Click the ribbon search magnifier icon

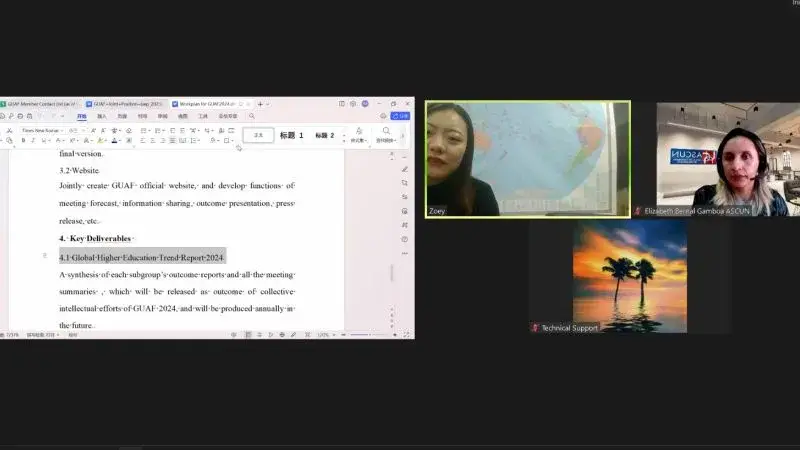click(x=252, y=116)
